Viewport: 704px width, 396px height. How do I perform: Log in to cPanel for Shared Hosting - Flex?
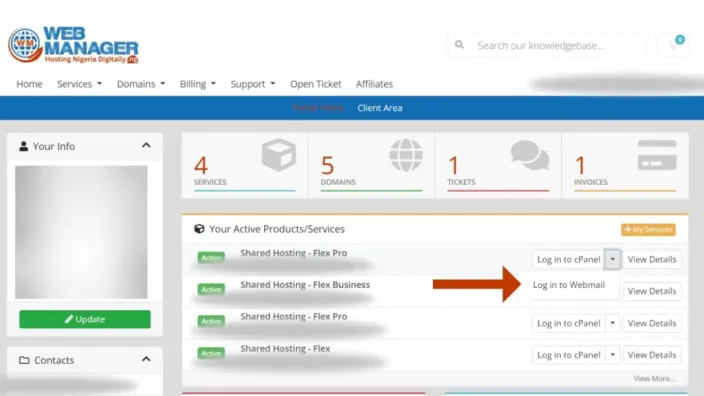click(x=568, y=355)
